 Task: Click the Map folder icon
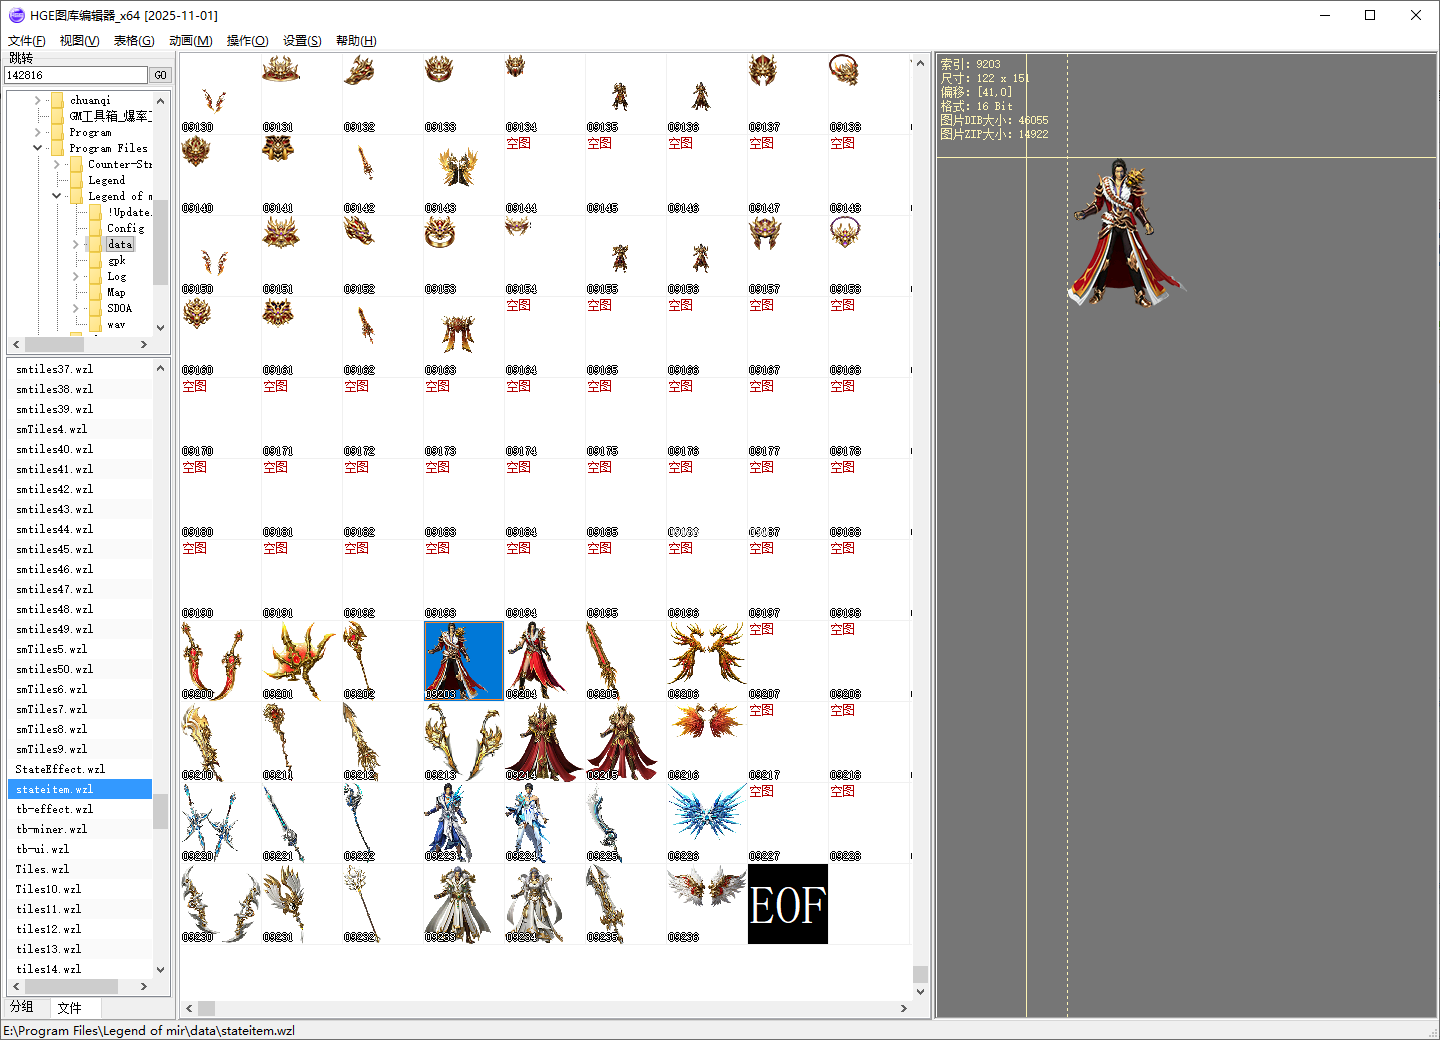95,292
